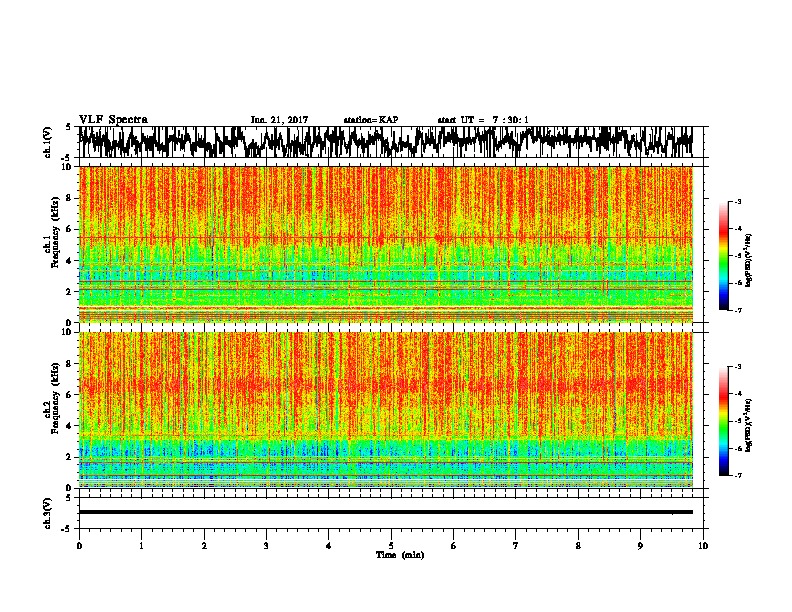Click time axis tick label "3"

[266, 546]
